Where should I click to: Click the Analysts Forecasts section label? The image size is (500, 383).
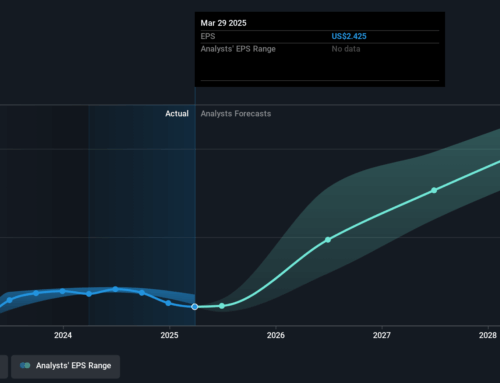[236, 114]
